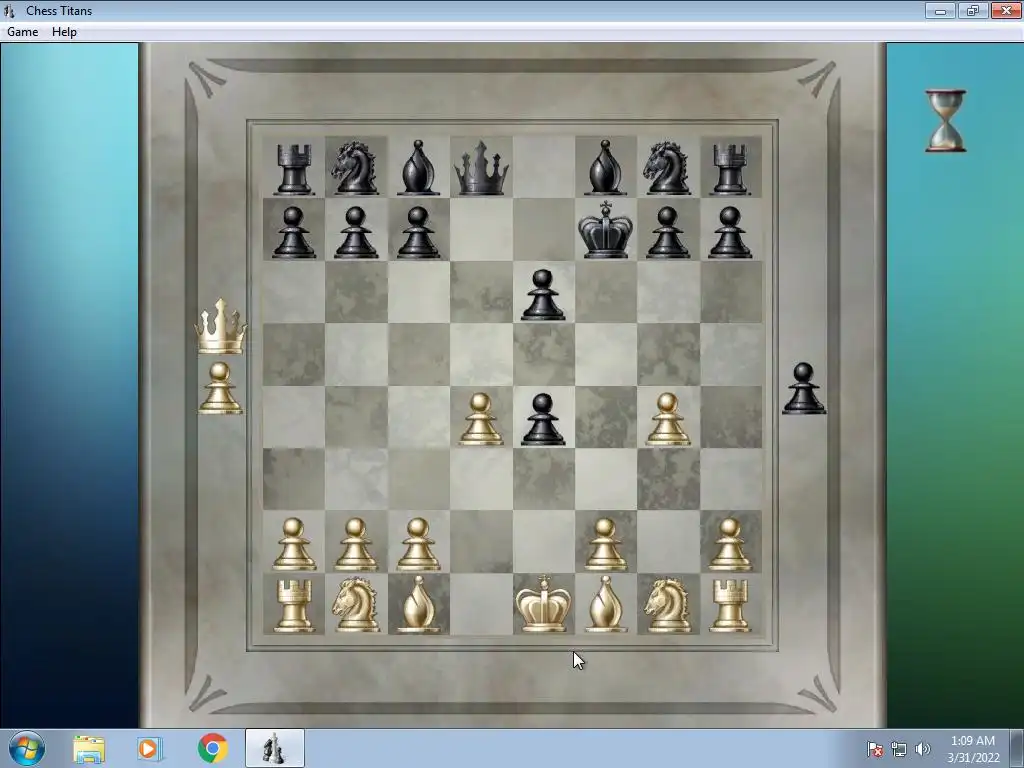Click the captured white queen beside the board
Viewport: 1024px width, 768px height.
pyautogui.click(x=221, y=327)
